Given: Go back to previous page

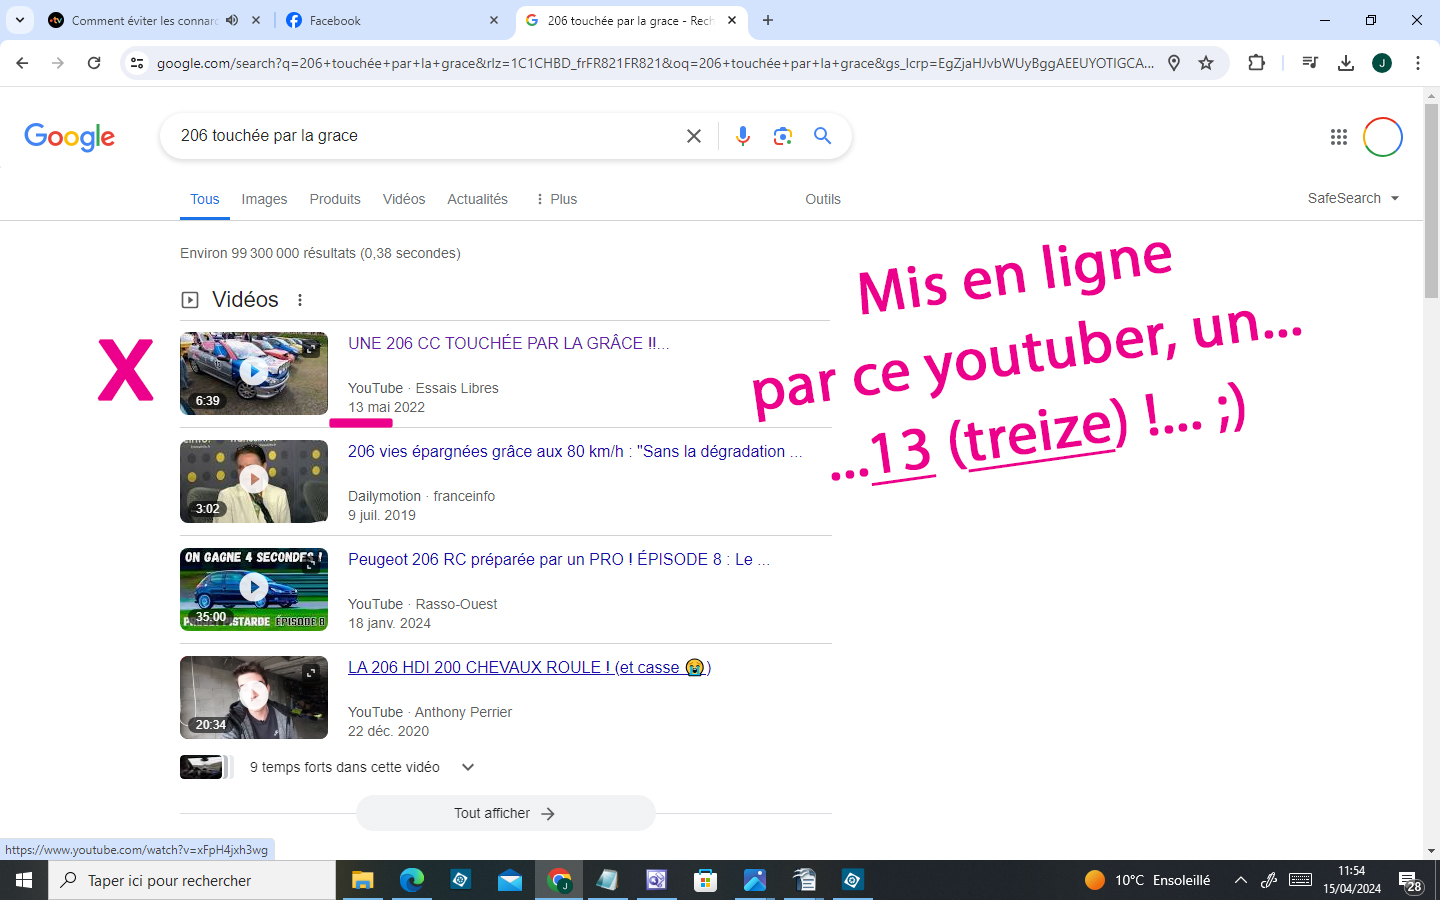Looking at the screenshot, I should 22,63.
